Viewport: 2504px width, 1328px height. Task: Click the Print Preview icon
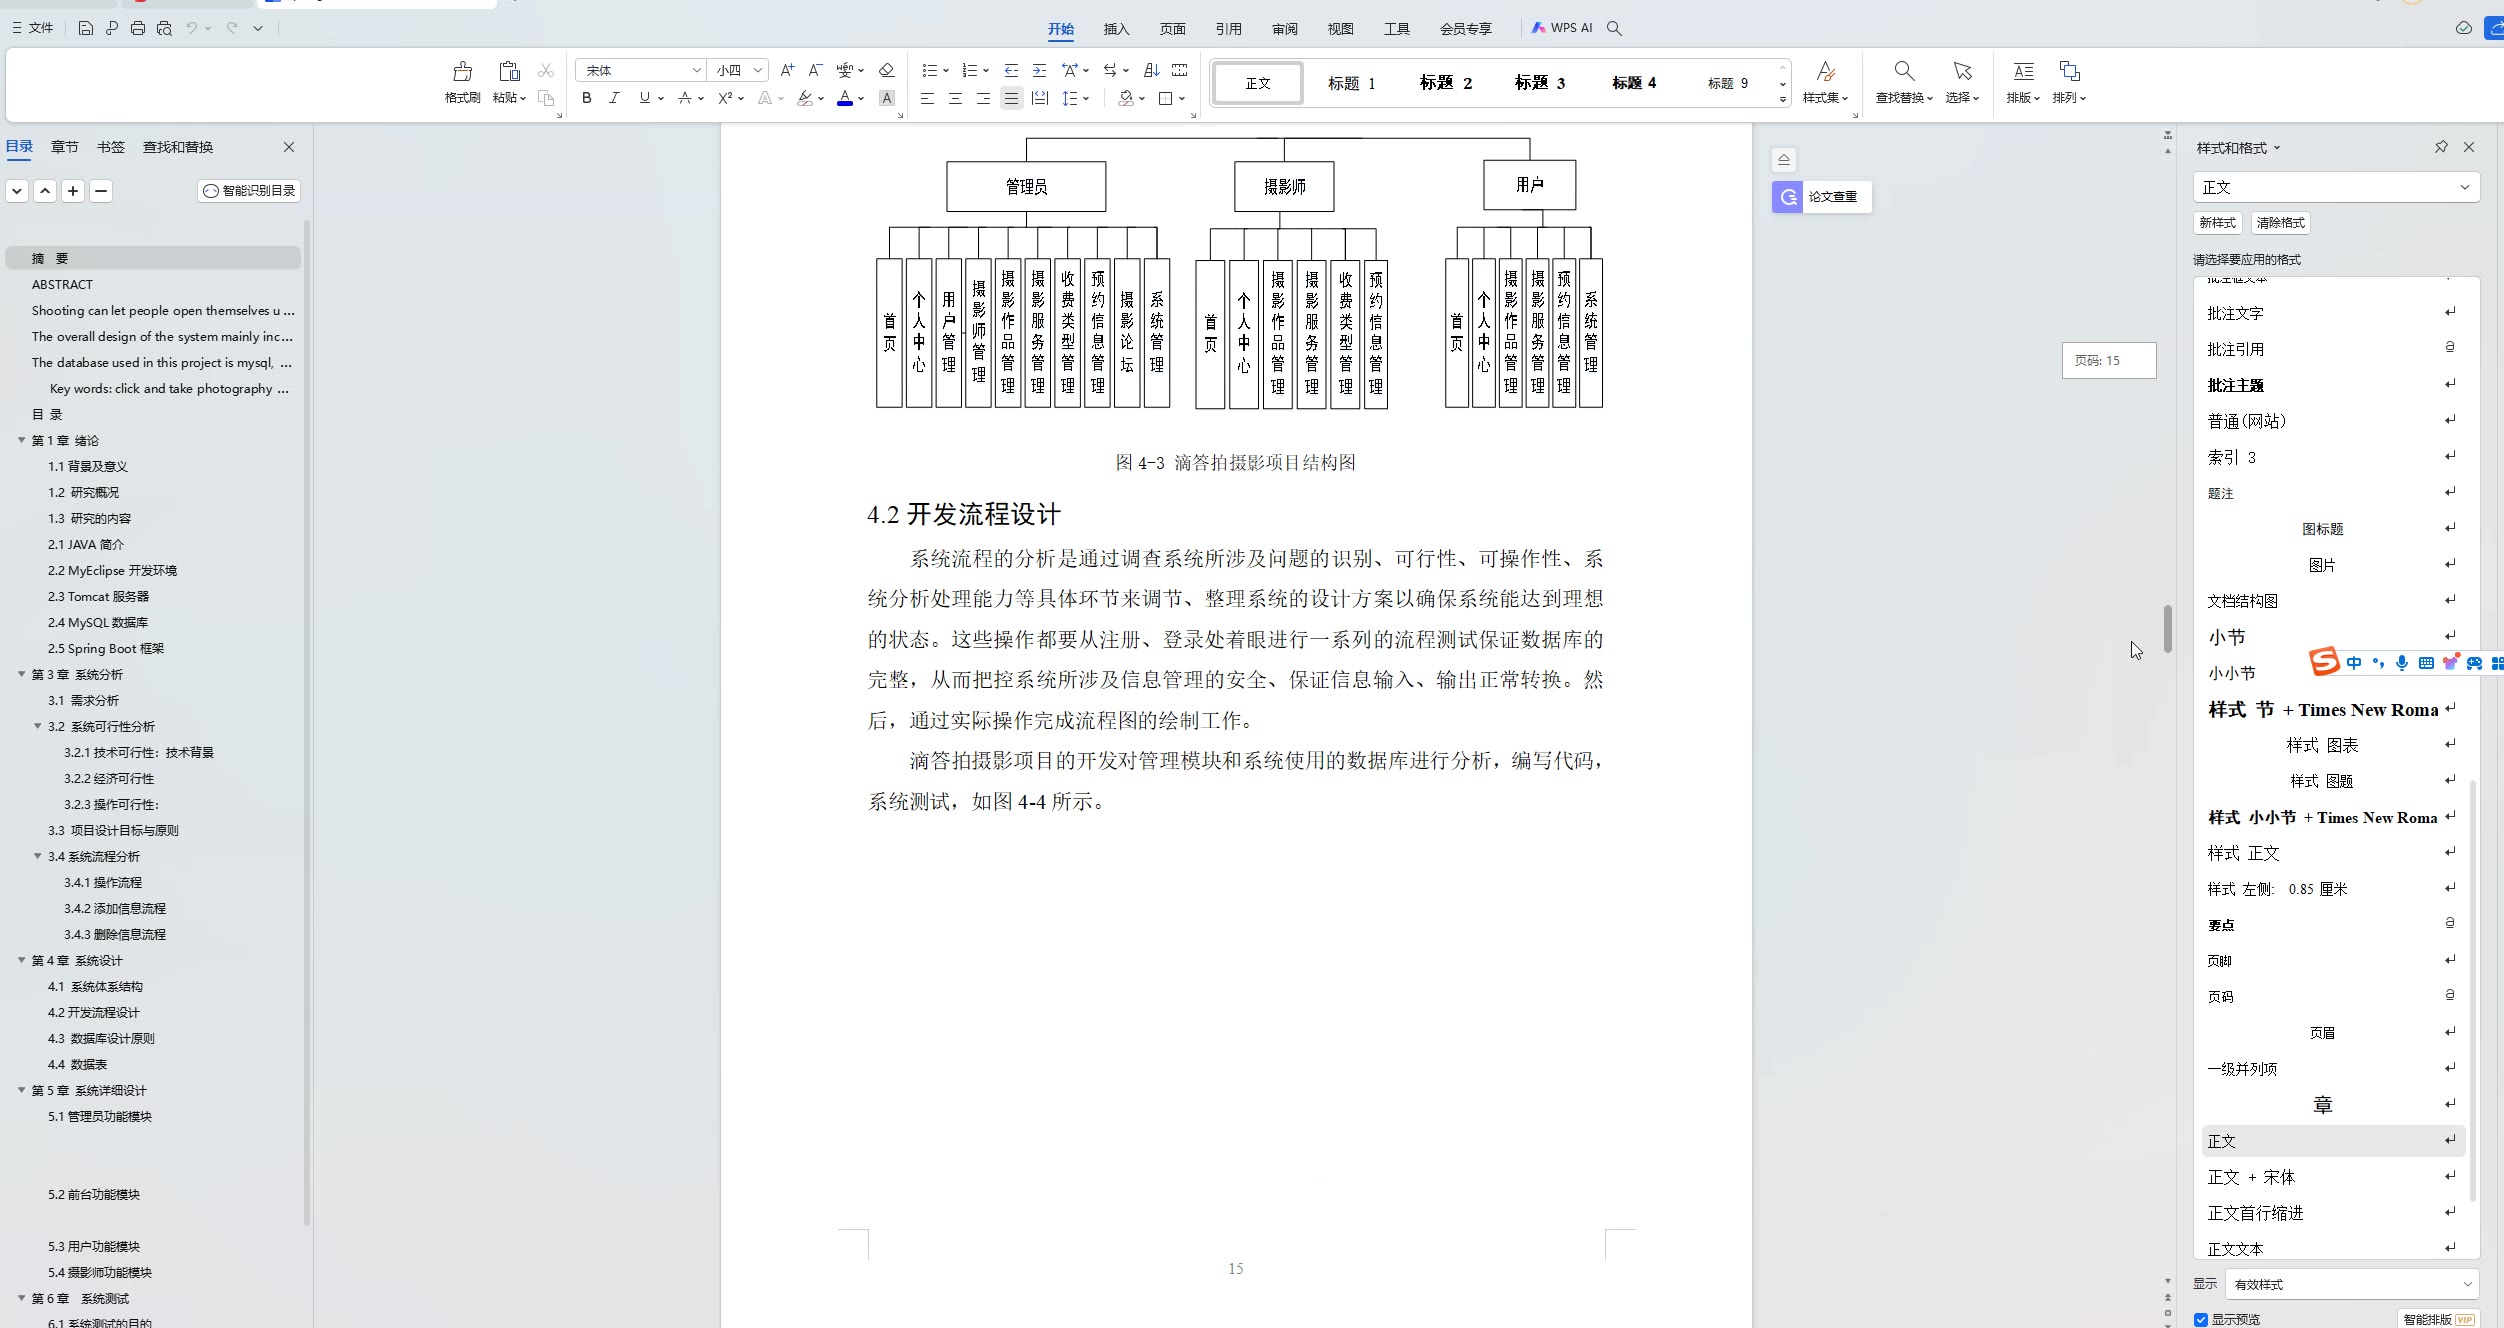pos(165,28)
